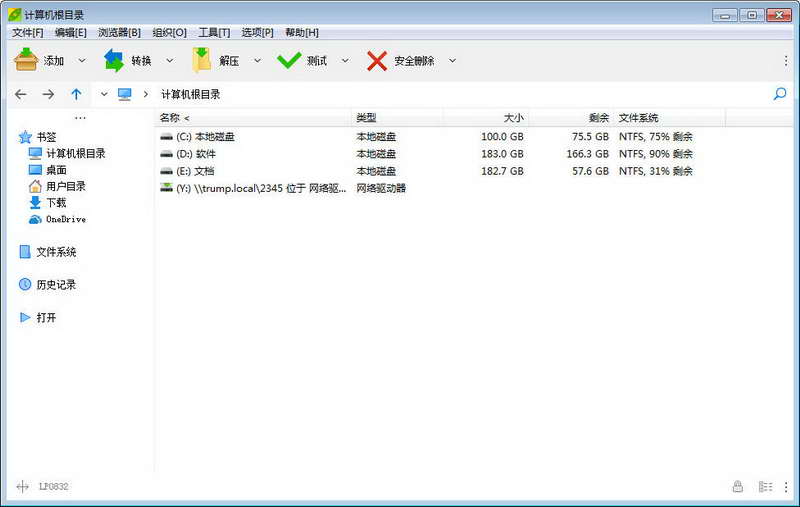Click the 解压 (Extract) folder icon
Viewport: 800px width, 507px height.
202,60
